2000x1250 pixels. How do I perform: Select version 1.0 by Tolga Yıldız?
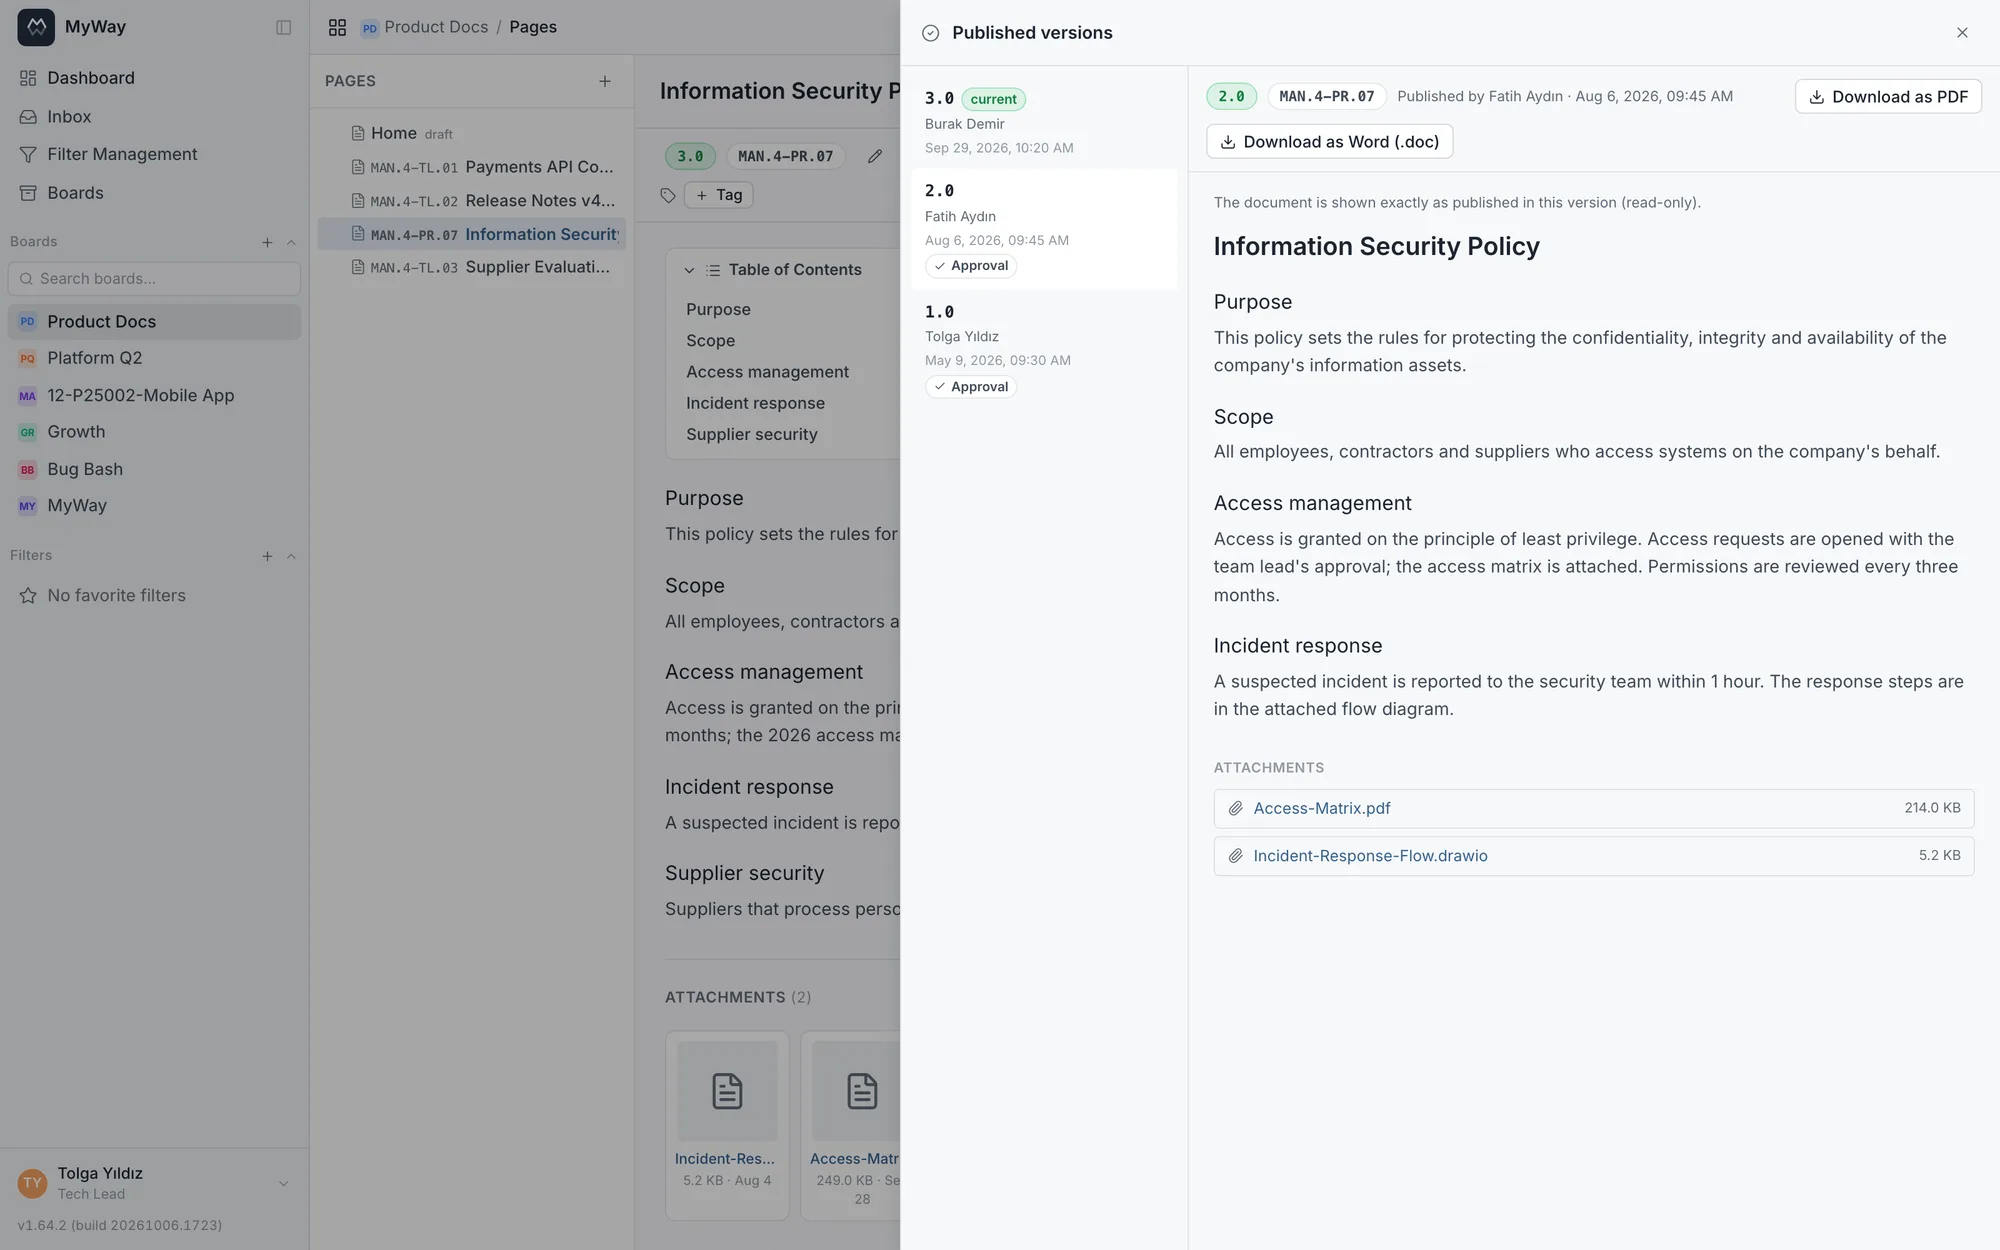[x=1044, y=349]
